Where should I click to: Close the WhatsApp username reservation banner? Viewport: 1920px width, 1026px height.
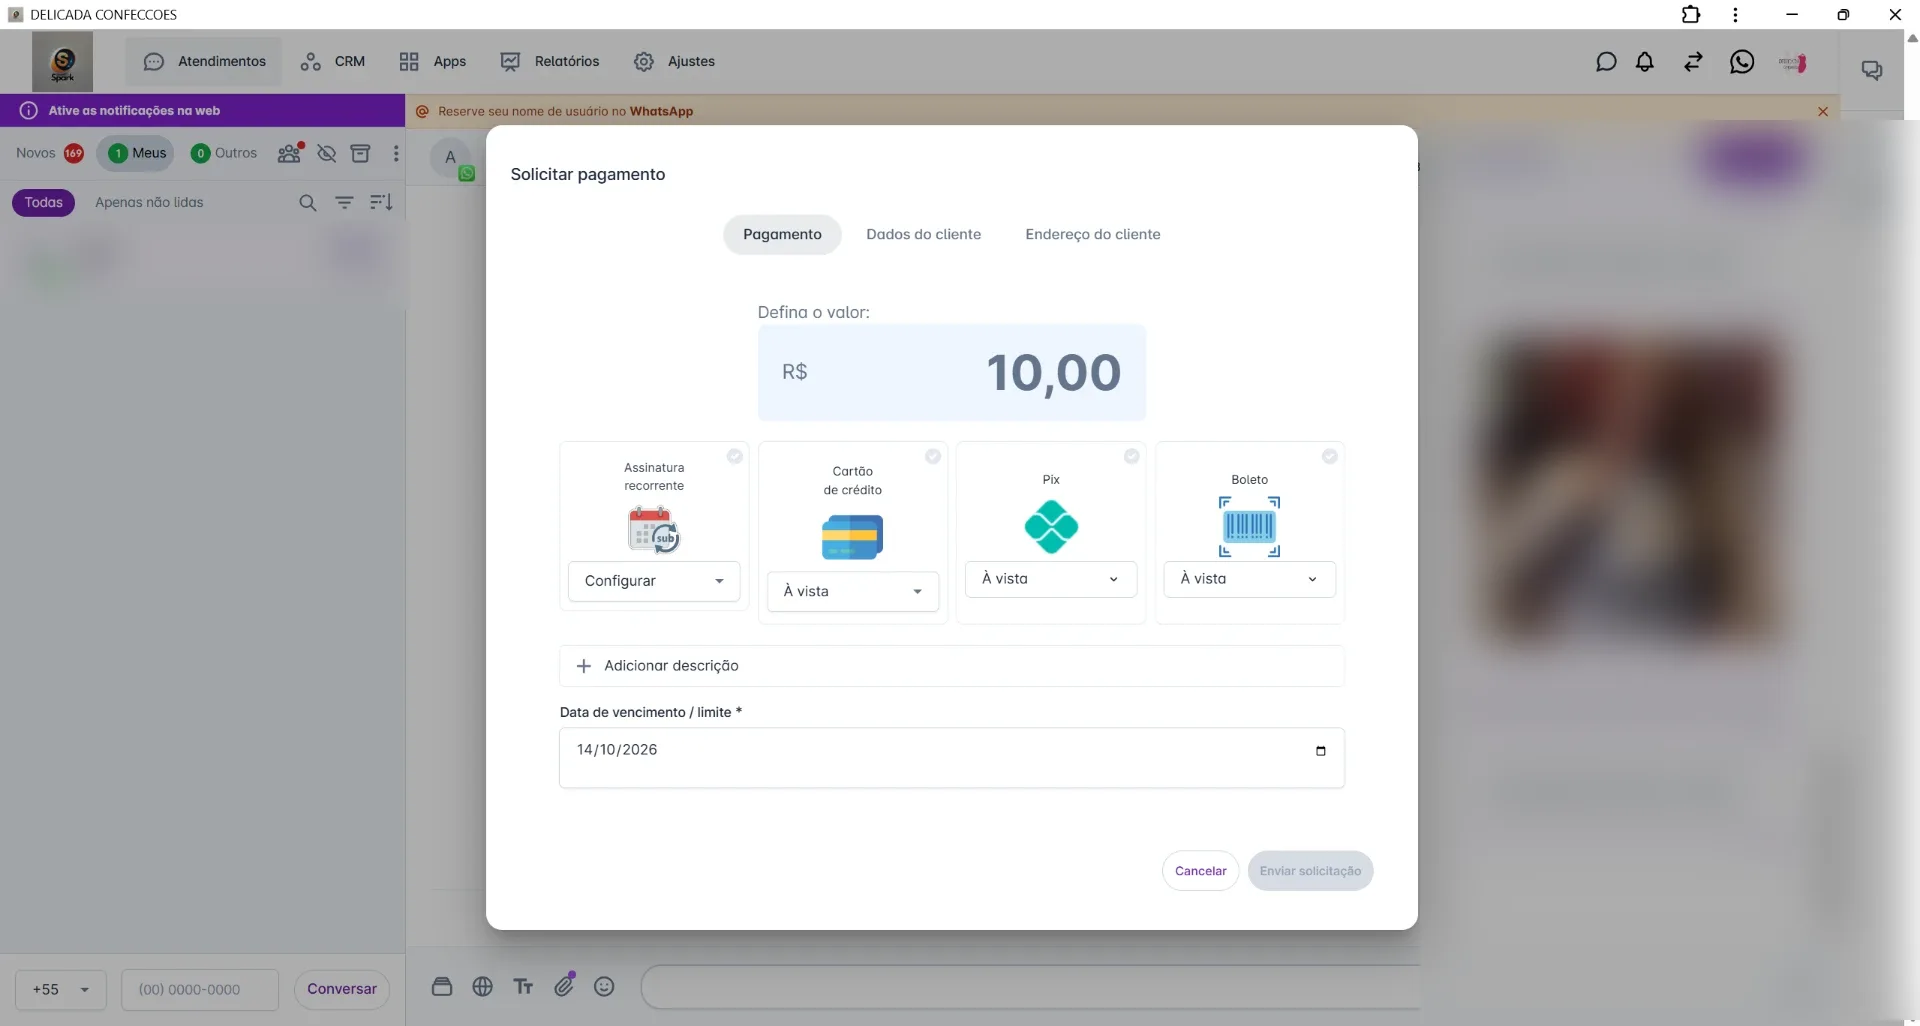[x=1823, y=112]
